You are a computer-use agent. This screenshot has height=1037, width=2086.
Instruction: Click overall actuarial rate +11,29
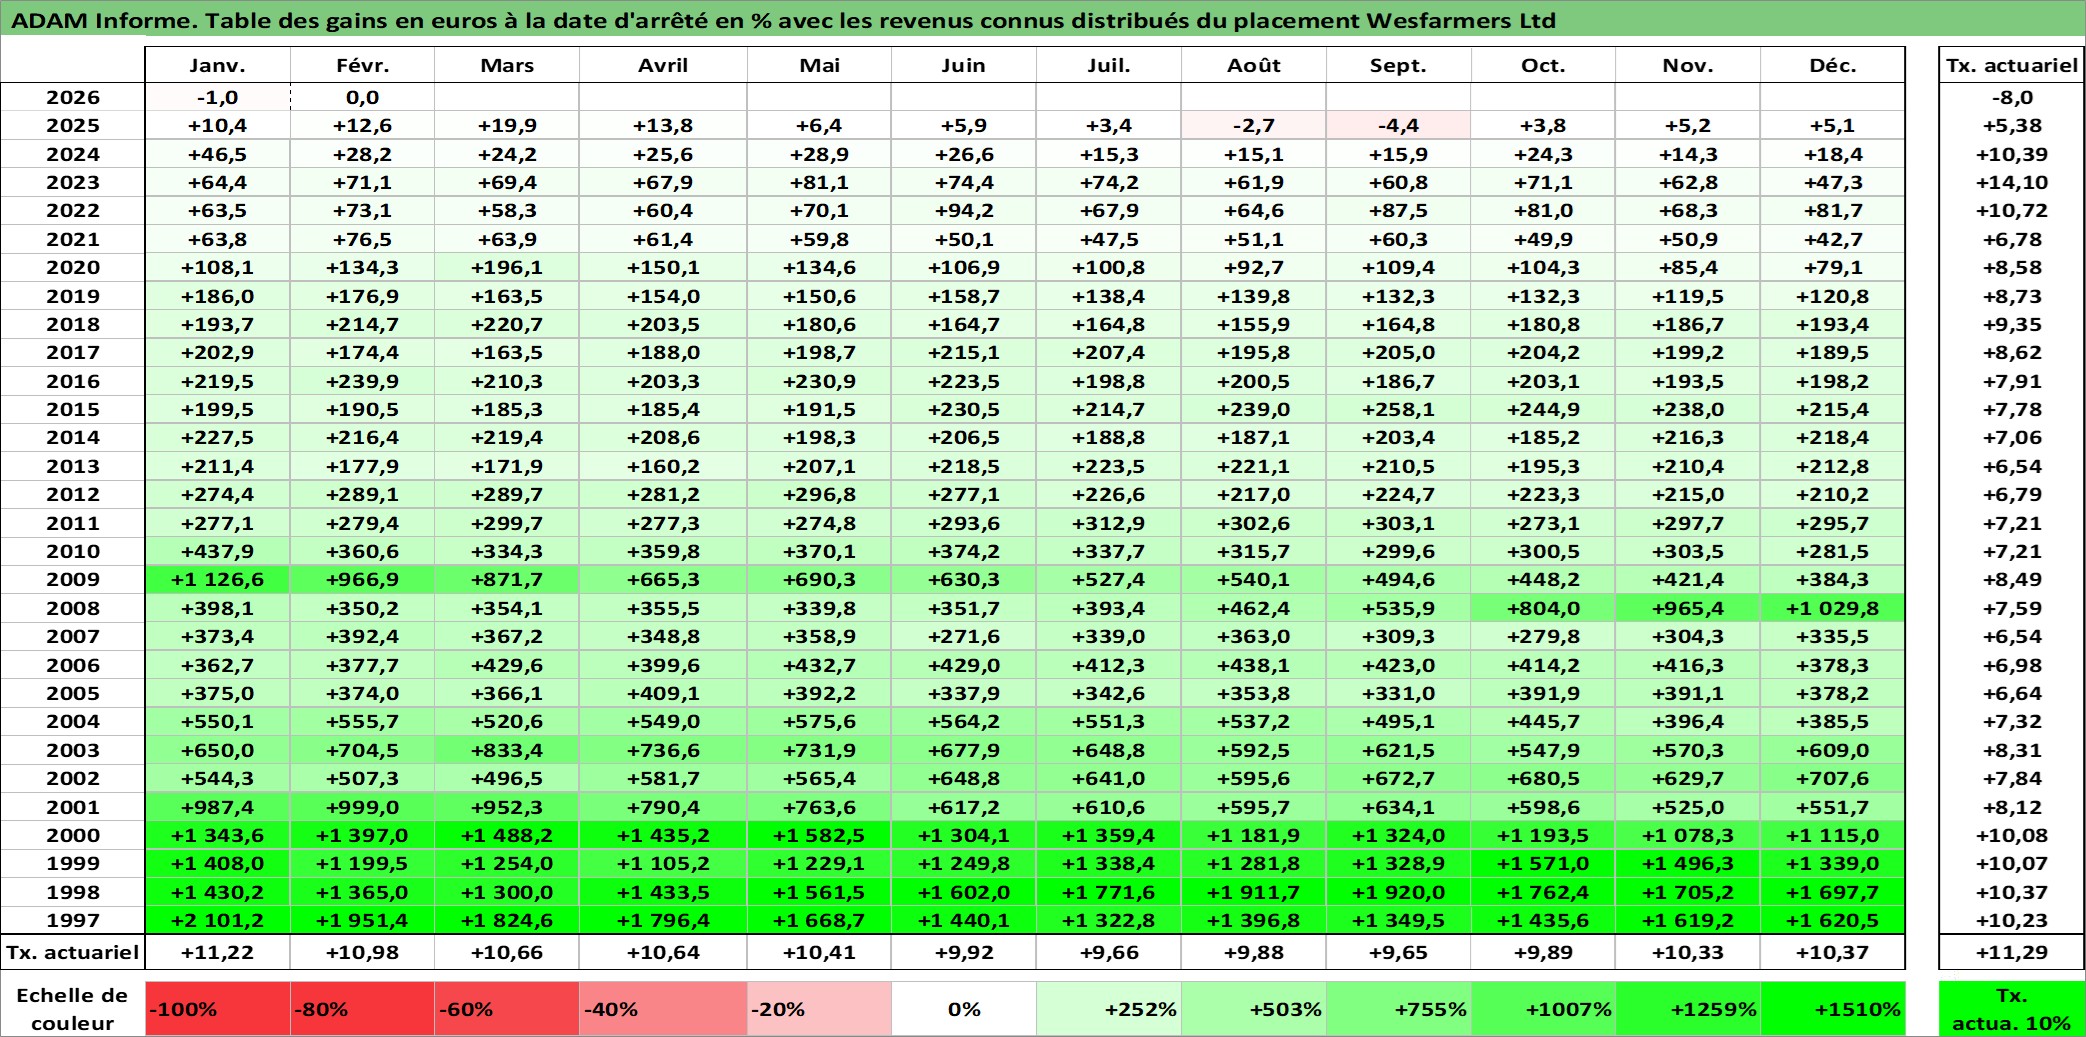pos(2012,952)
